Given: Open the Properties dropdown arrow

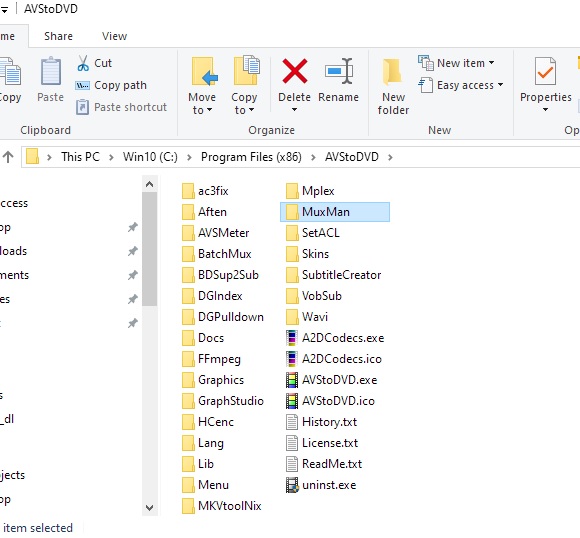Looking at the screenshot, I should click(545, 110).
